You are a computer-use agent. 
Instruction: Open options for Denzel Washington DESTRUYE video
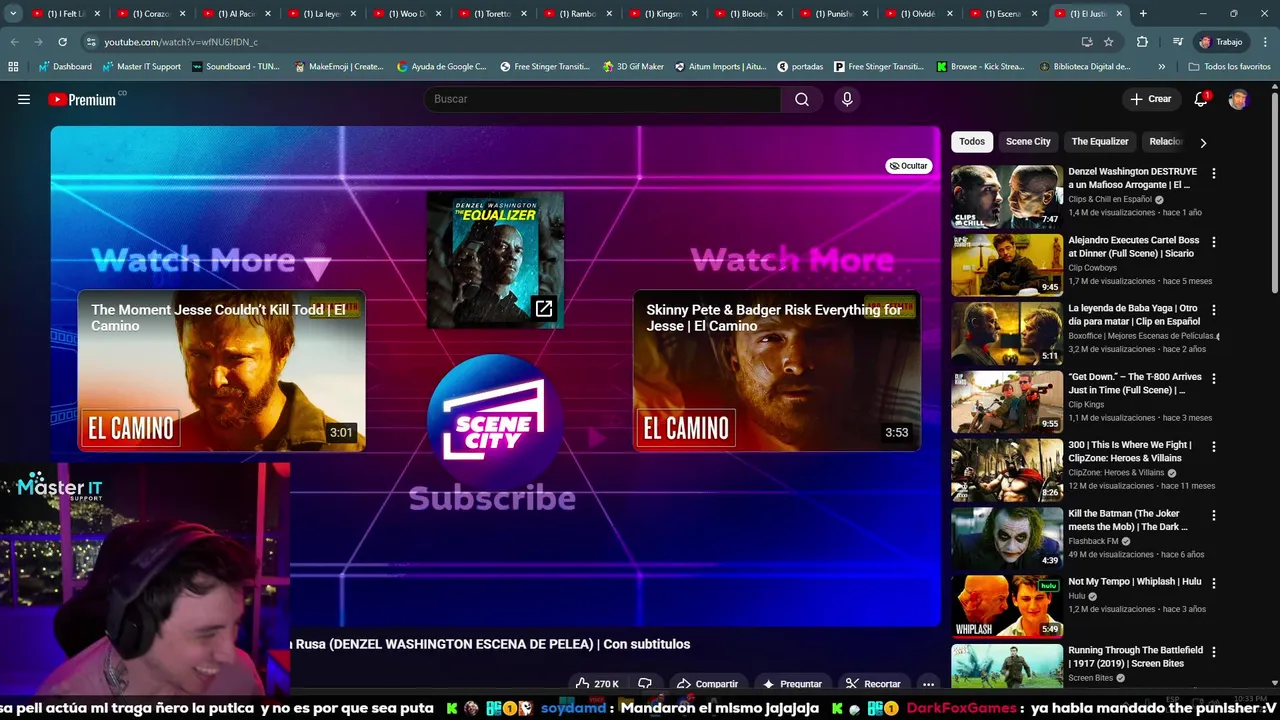click(x=1214, y=173)
